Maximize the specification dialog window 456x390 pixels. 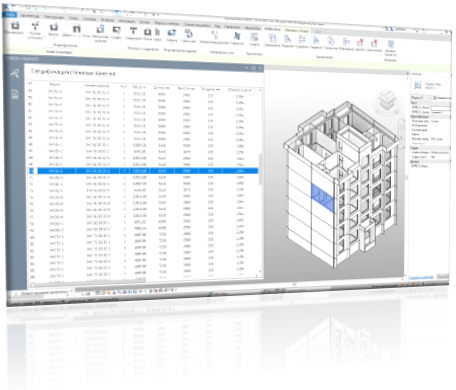[253, 68]
